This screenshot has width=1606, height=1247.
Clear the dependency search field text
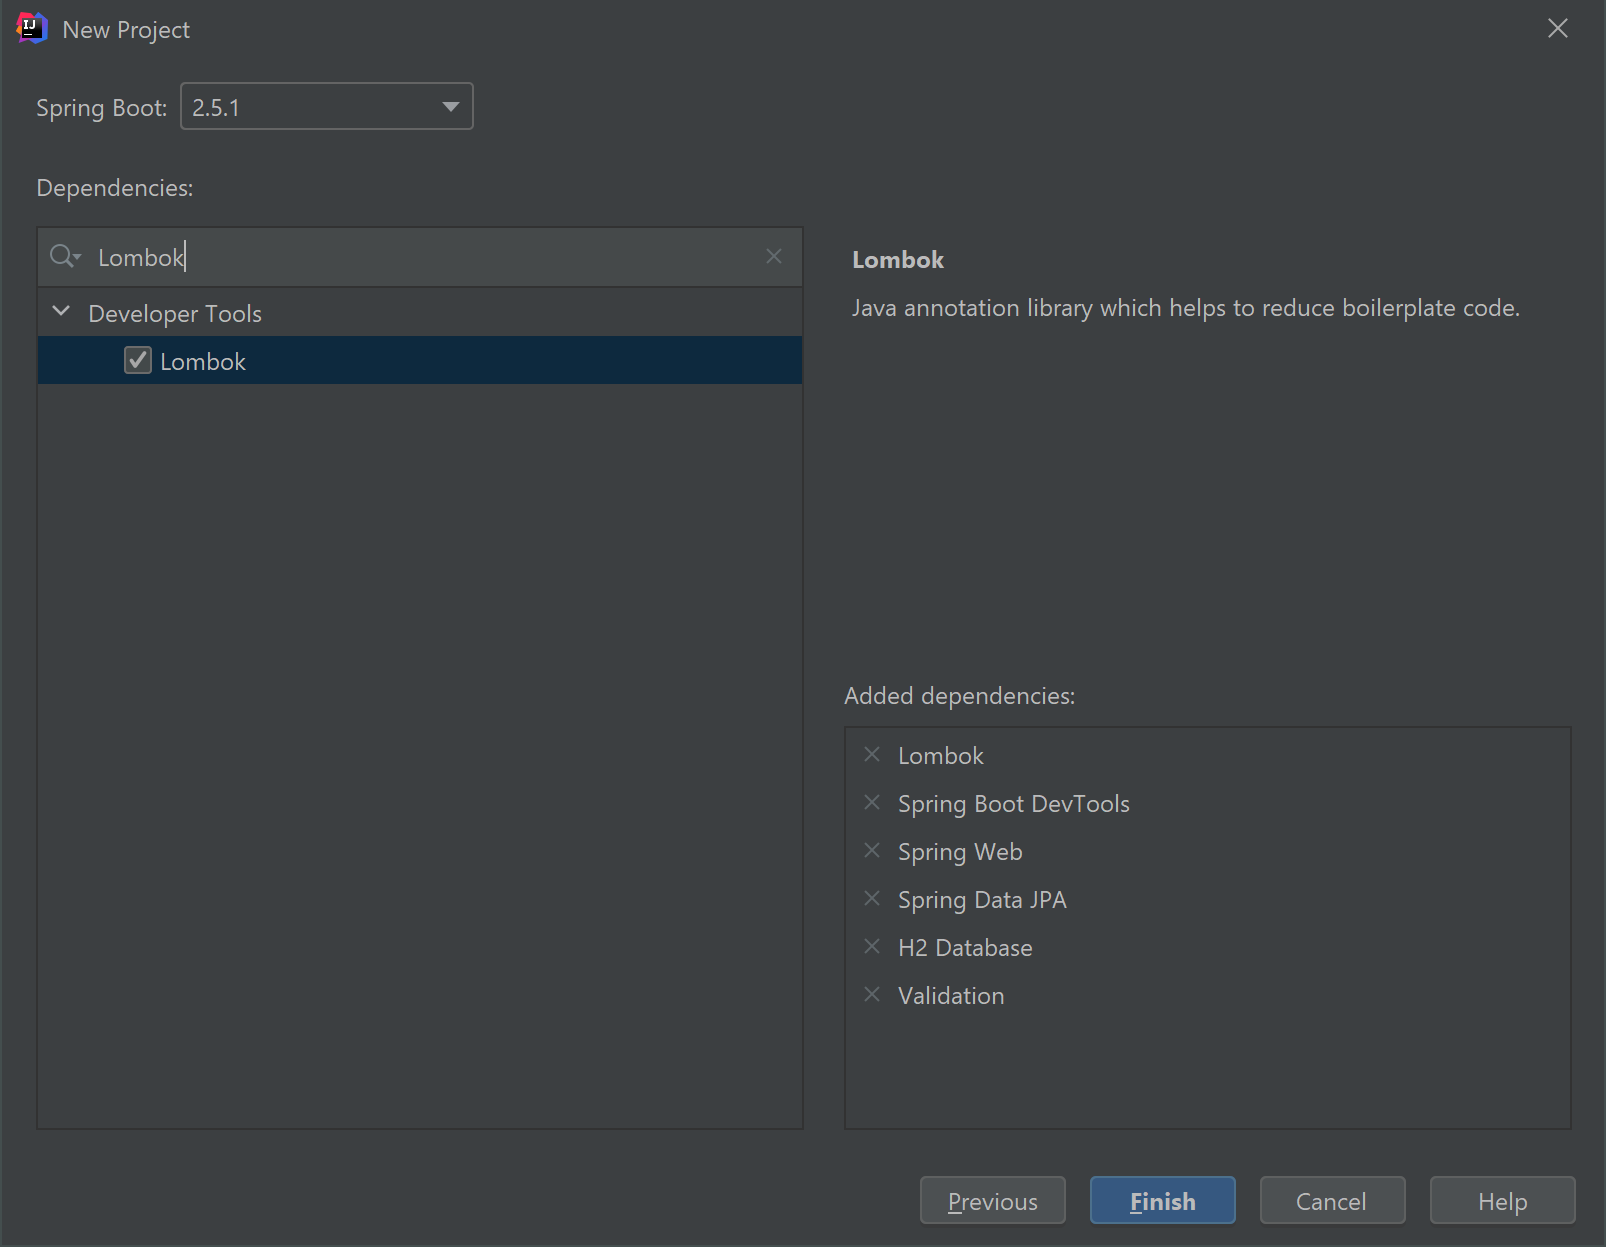tap(773, 257)
